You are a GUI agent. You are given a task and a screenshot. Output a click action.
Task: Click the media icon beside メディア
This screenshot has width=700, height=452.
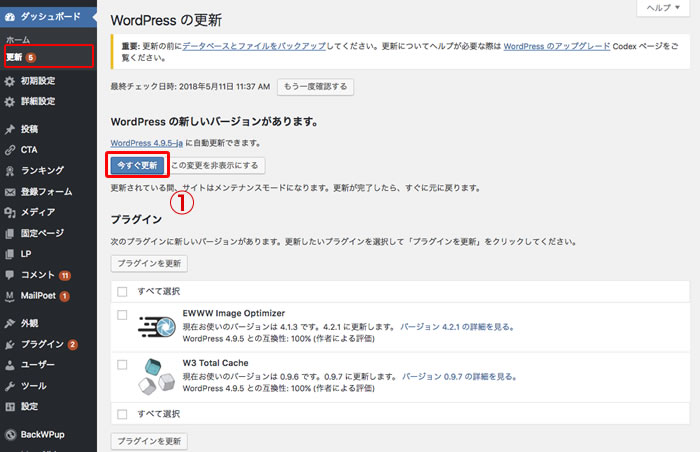point(10,212)
